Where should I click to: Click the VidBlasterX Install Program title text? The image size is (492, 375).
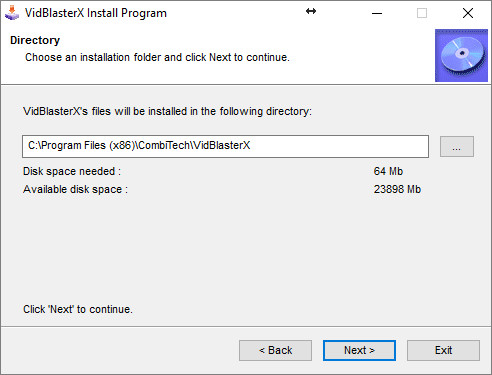click(96, 13)
